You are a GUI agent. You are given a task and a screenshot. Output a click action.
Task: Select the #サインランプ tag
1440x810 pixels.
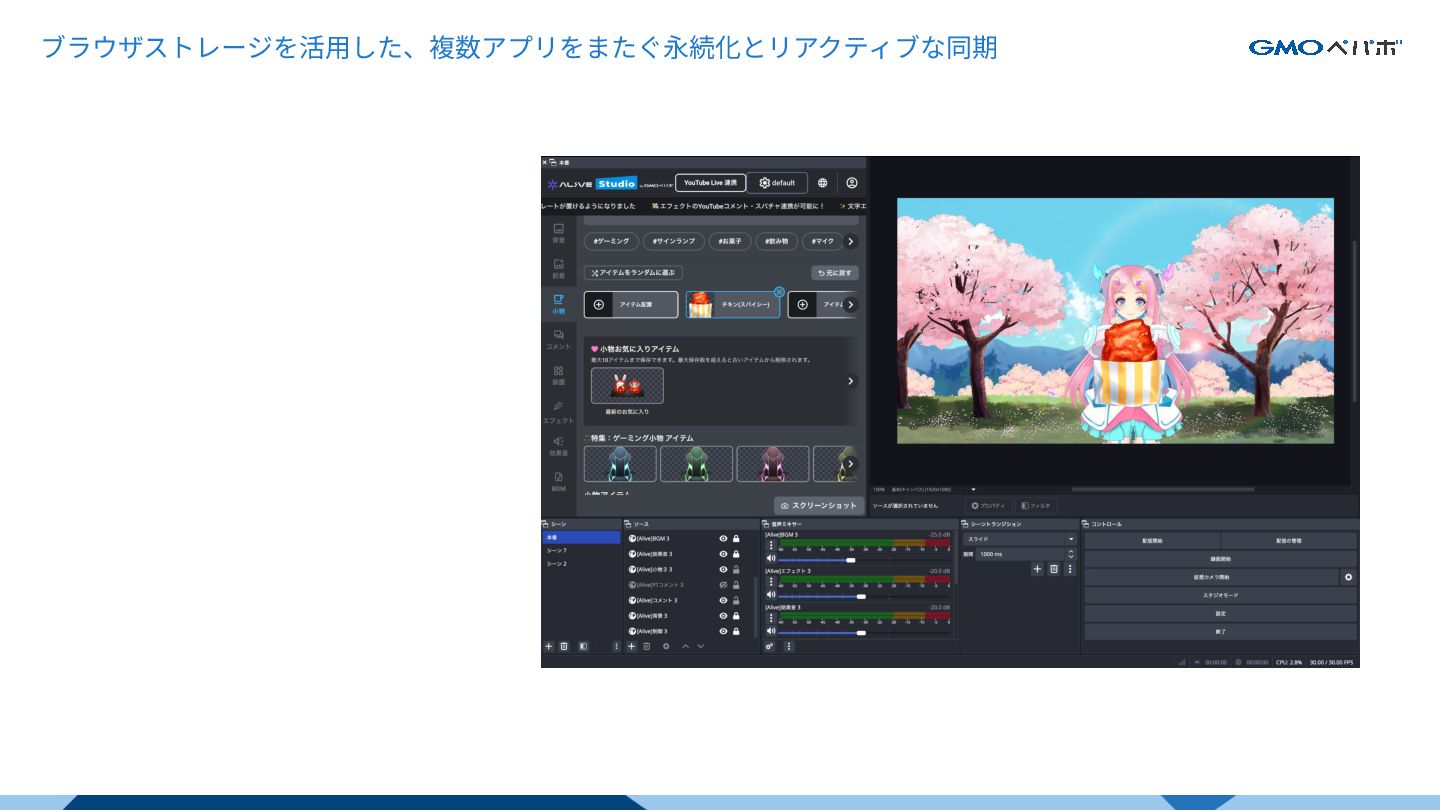pos(673,241)
